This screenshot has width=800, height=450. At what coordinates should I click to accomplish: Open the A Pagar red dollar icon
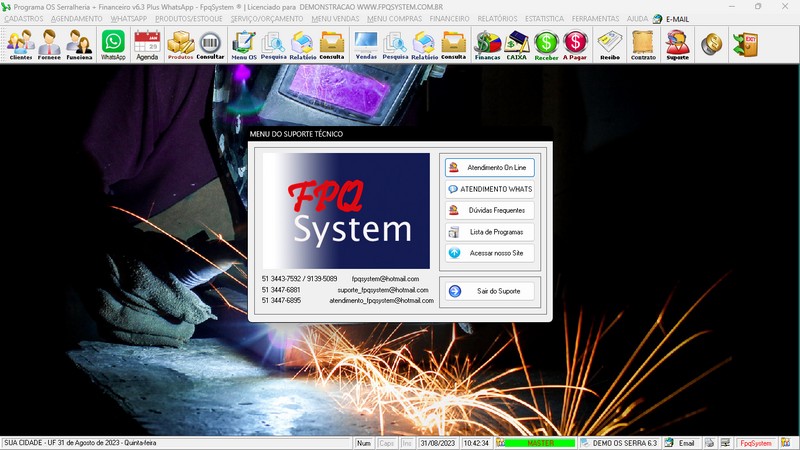pyautogui.click(x=575, y=44)
